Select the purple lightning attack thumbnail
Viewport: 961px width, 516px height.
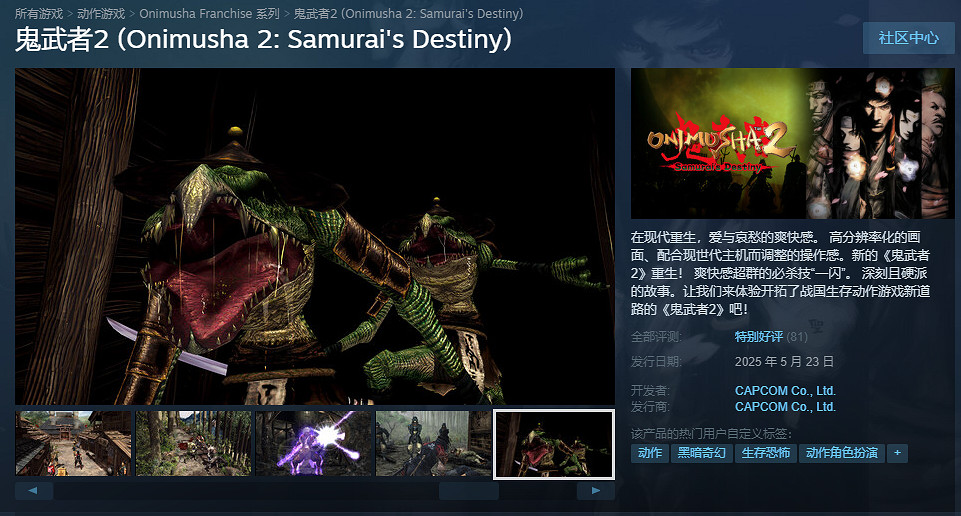(x=313, y=444)
